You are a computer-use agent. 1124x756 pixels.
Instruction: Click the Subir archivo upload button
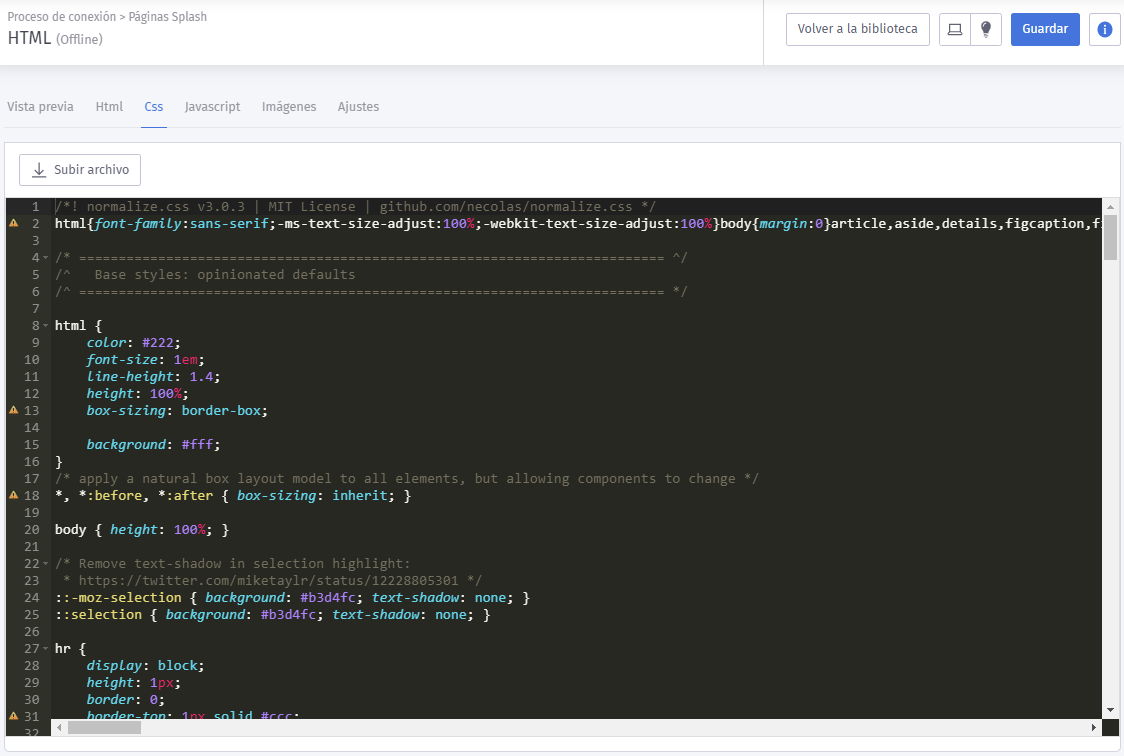pos(80,170)
